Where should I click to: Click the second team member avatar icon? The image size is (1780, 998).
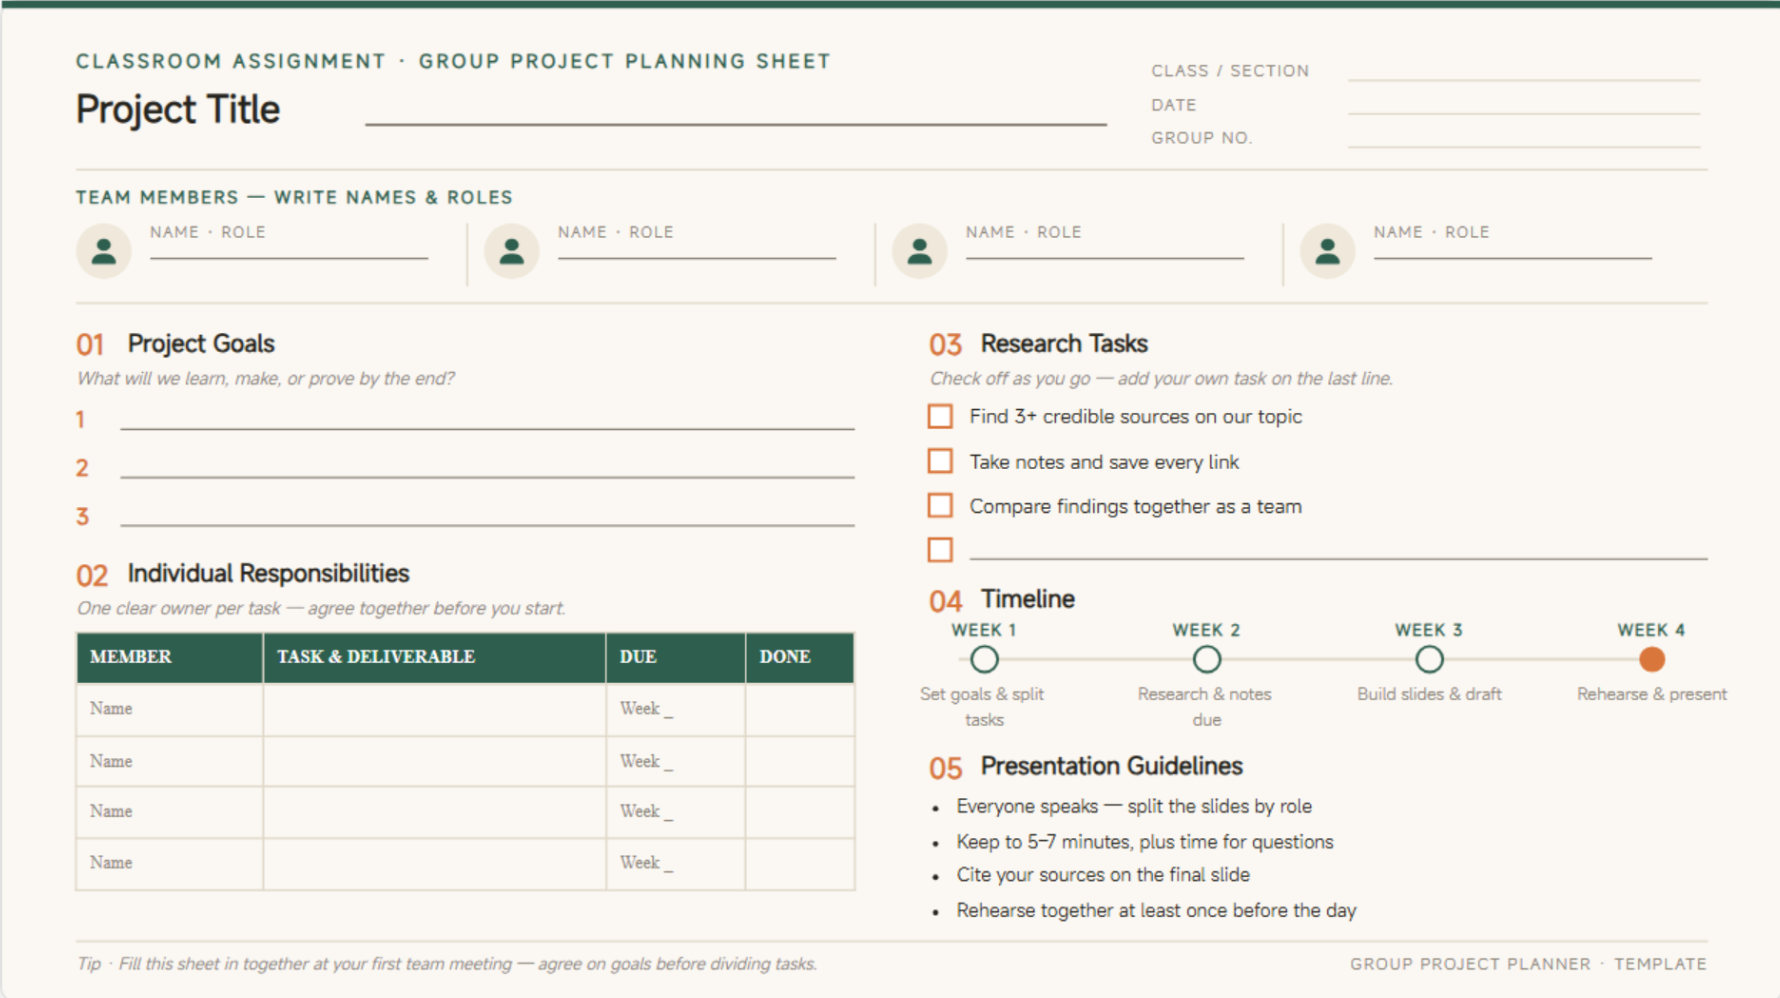[512, 251]
